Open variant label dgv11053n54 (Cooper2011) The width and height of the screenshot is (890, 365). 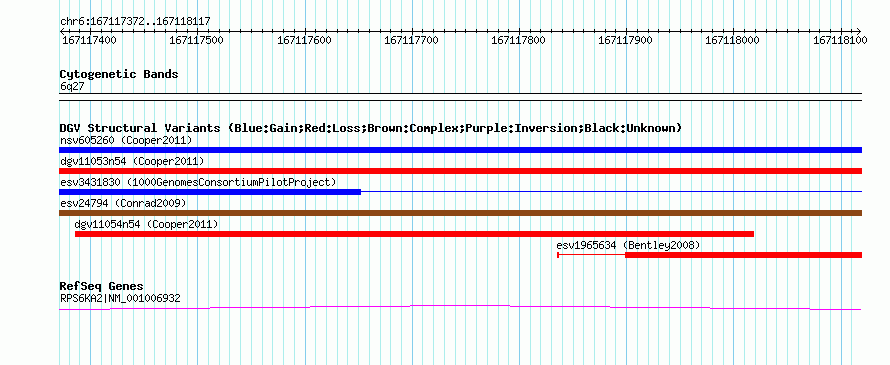(132, 161)
